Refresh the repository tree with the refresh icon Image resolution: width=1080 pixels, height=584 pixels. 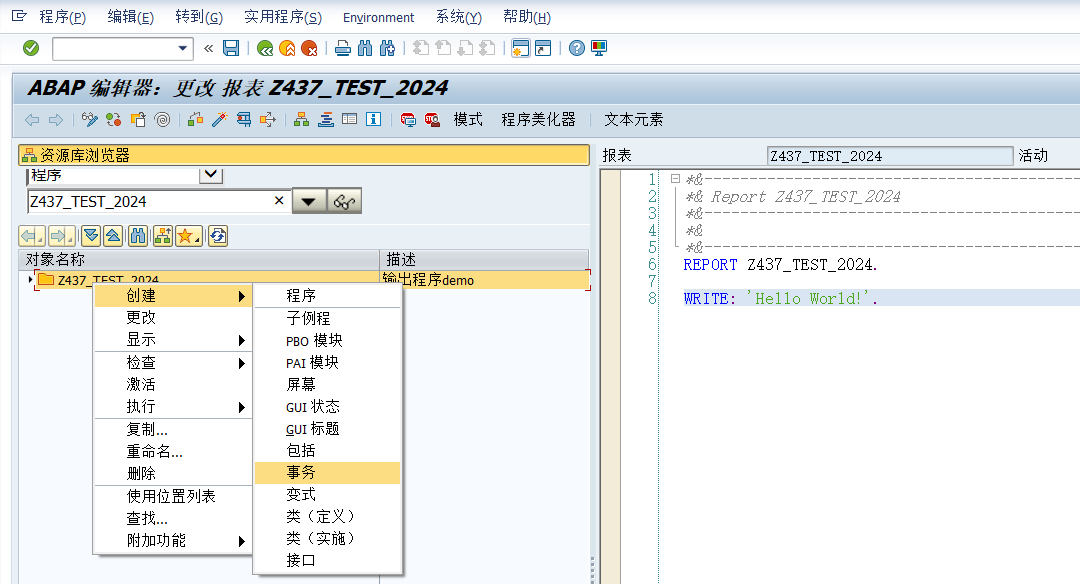pyautogui.click(x=218, y=234)
